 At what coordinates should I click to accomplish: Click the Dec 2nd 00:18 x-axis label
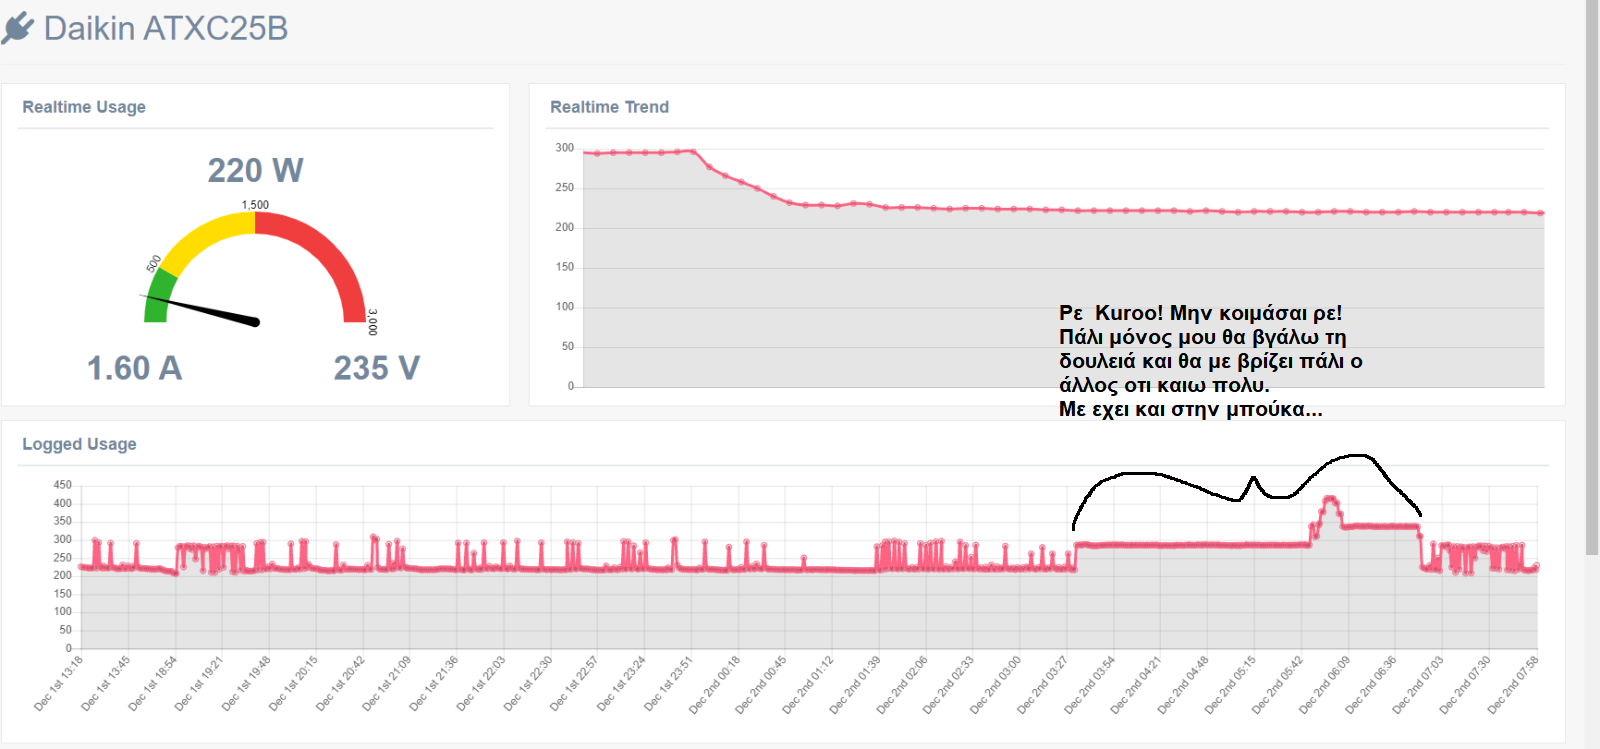(715, 684)
